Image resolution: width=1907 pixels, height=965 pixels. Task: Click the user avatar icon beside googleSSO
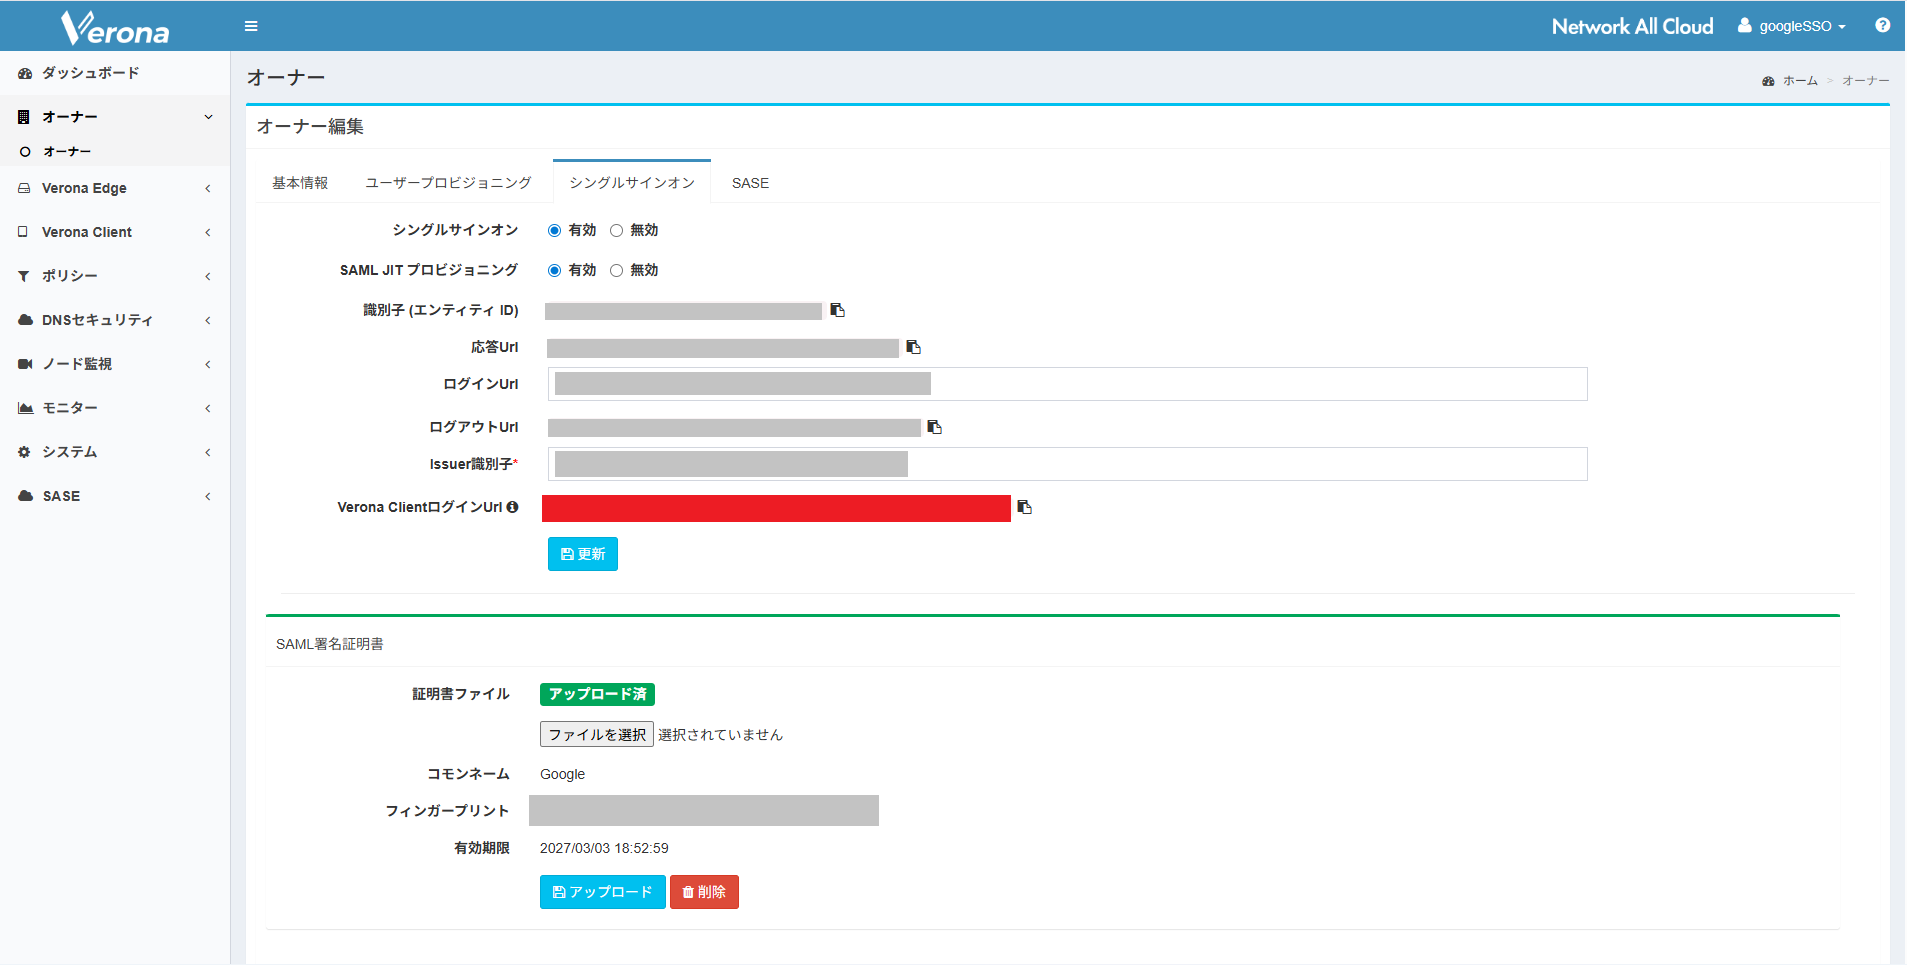pos(1744,26)
